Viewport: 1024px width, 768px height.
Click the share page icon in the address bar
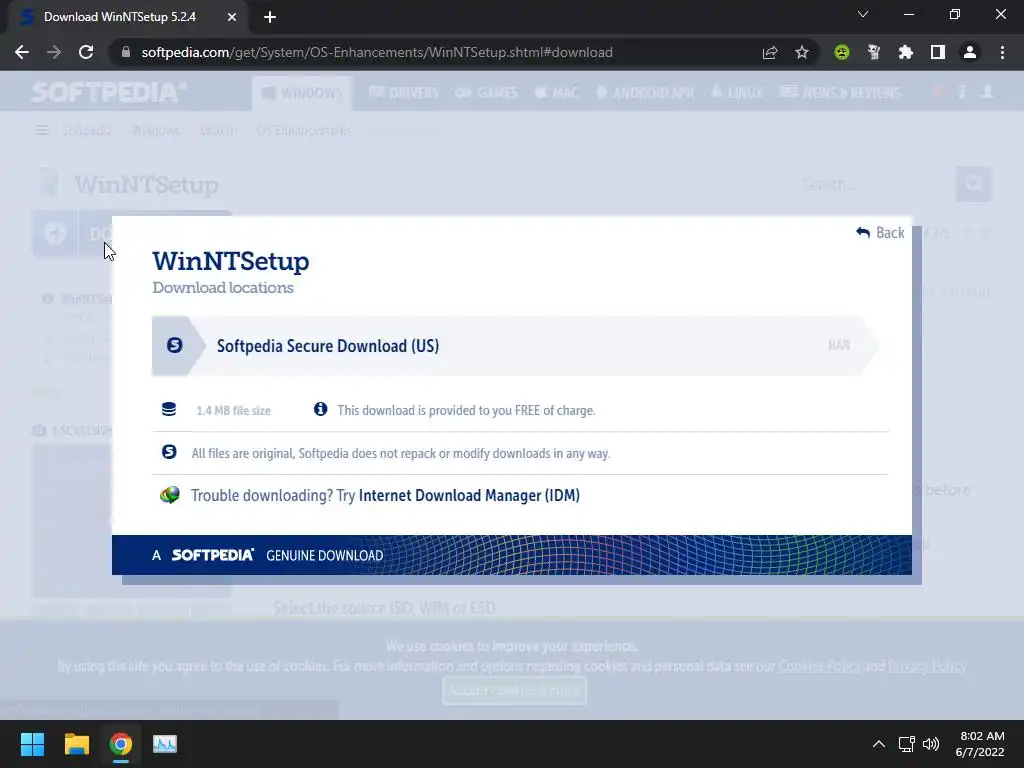point(770,52)
